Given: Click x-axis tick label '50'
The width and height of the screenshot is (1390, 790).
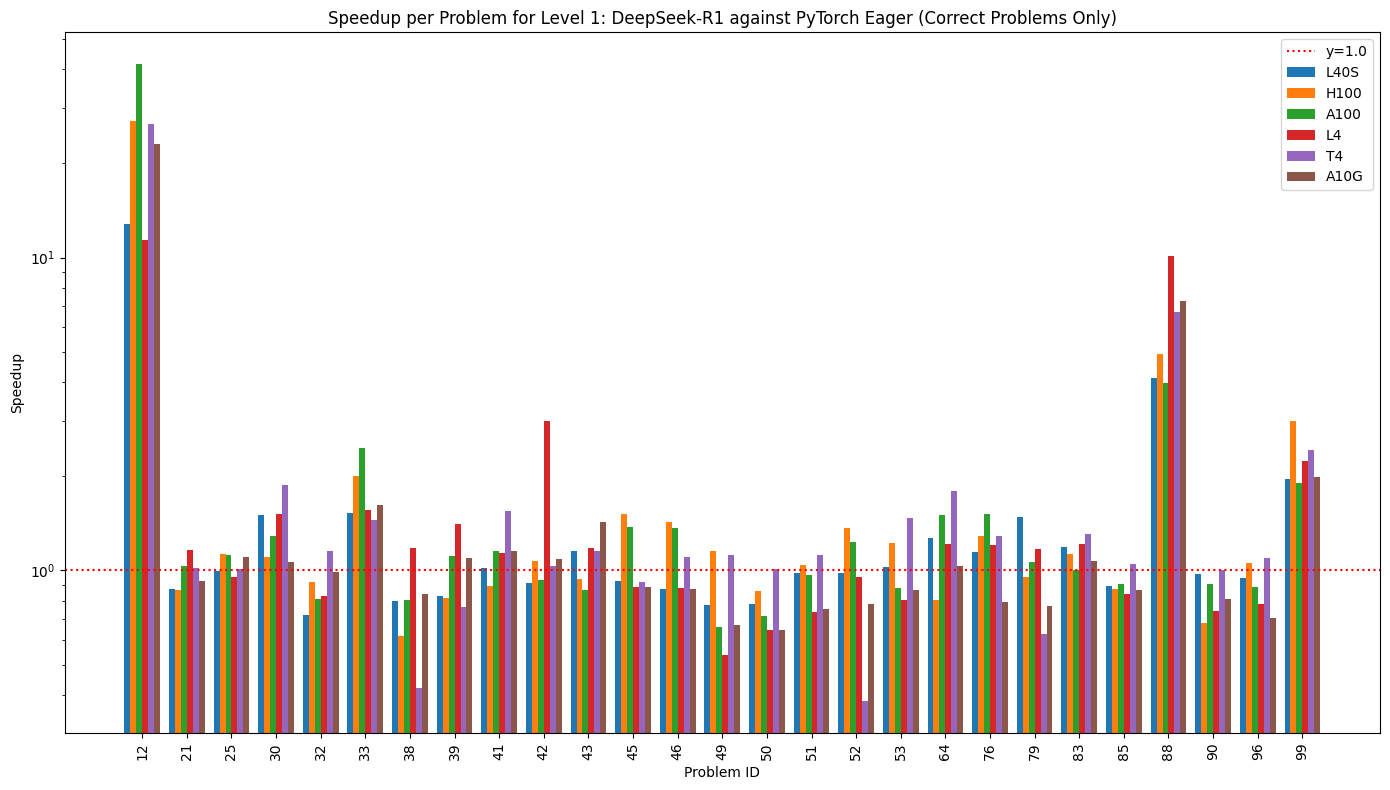Looking at the screenshot, I should click(x=767, y=751).
